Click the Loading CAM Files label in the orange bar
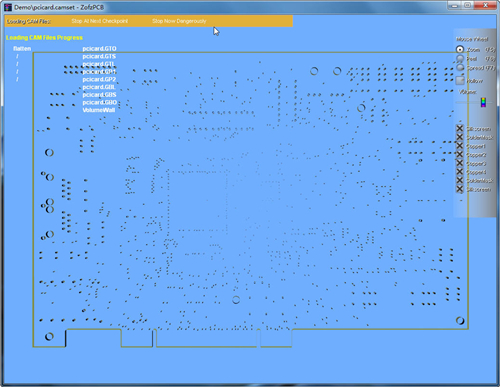Screen dimensions: 500x387 pyautogui.click(x=29, y=21)
